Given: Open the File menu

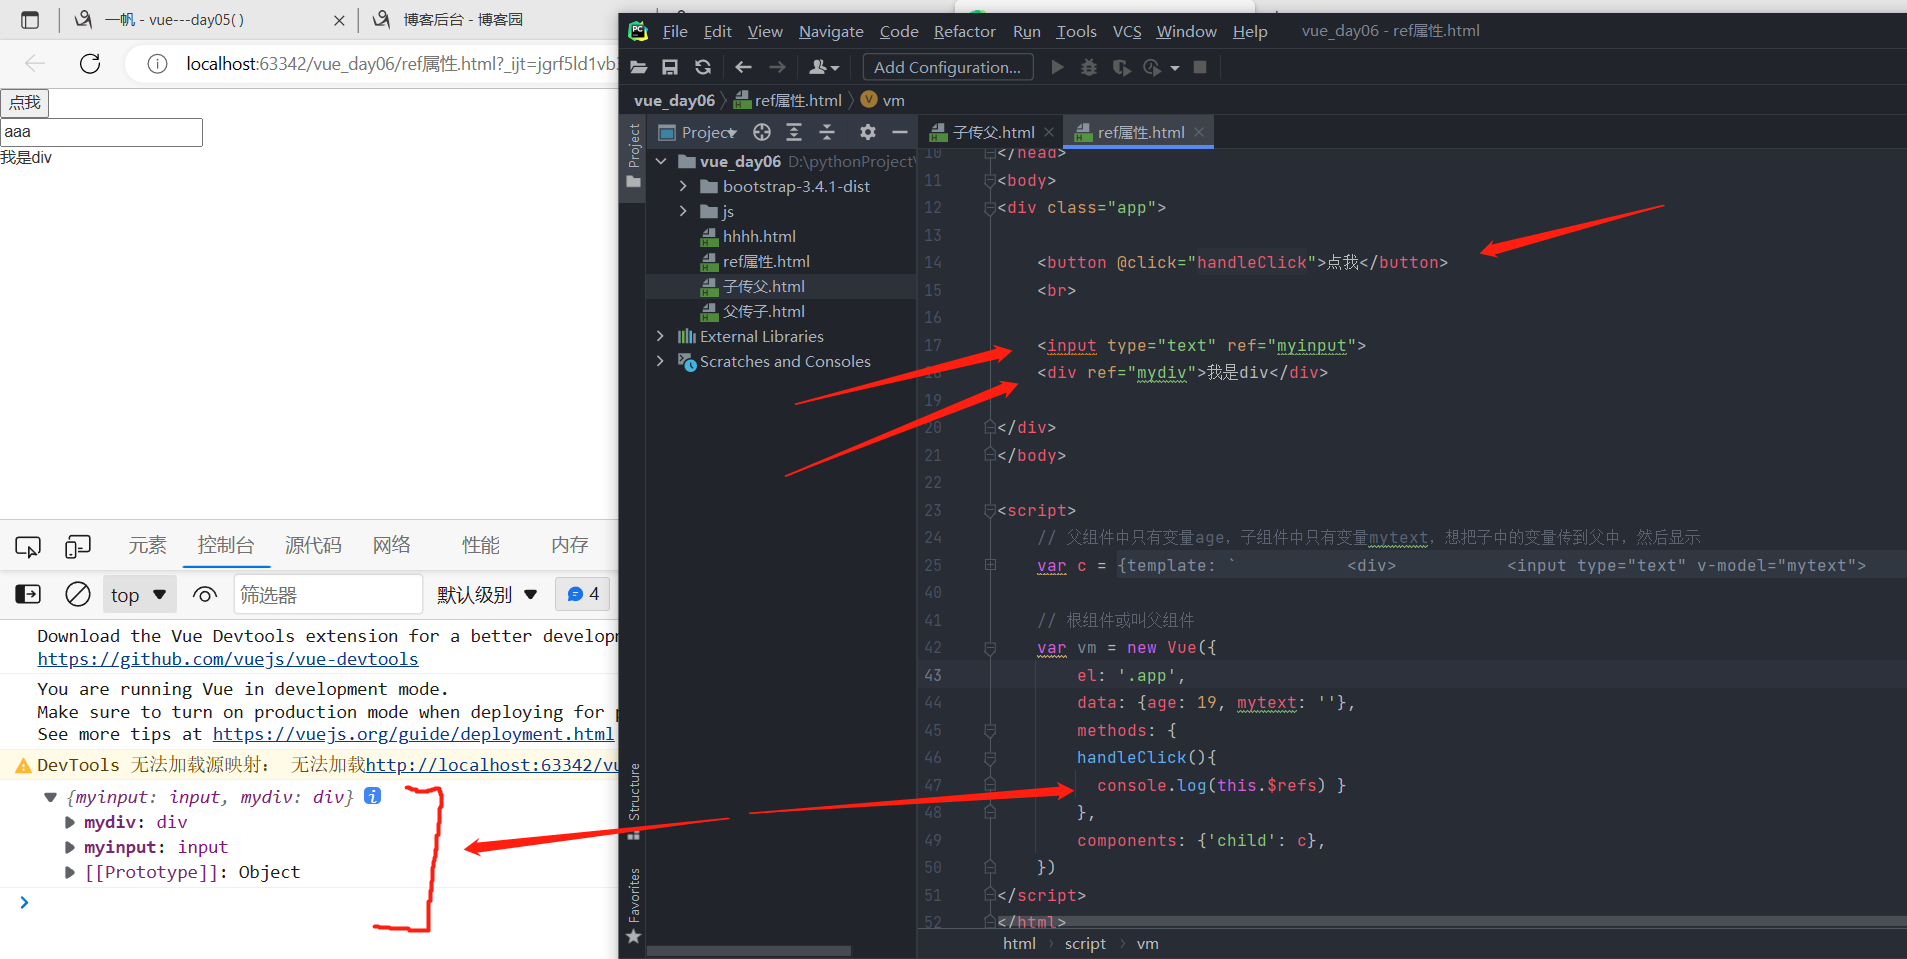Looking at the screenshot, I should (675, 31).
